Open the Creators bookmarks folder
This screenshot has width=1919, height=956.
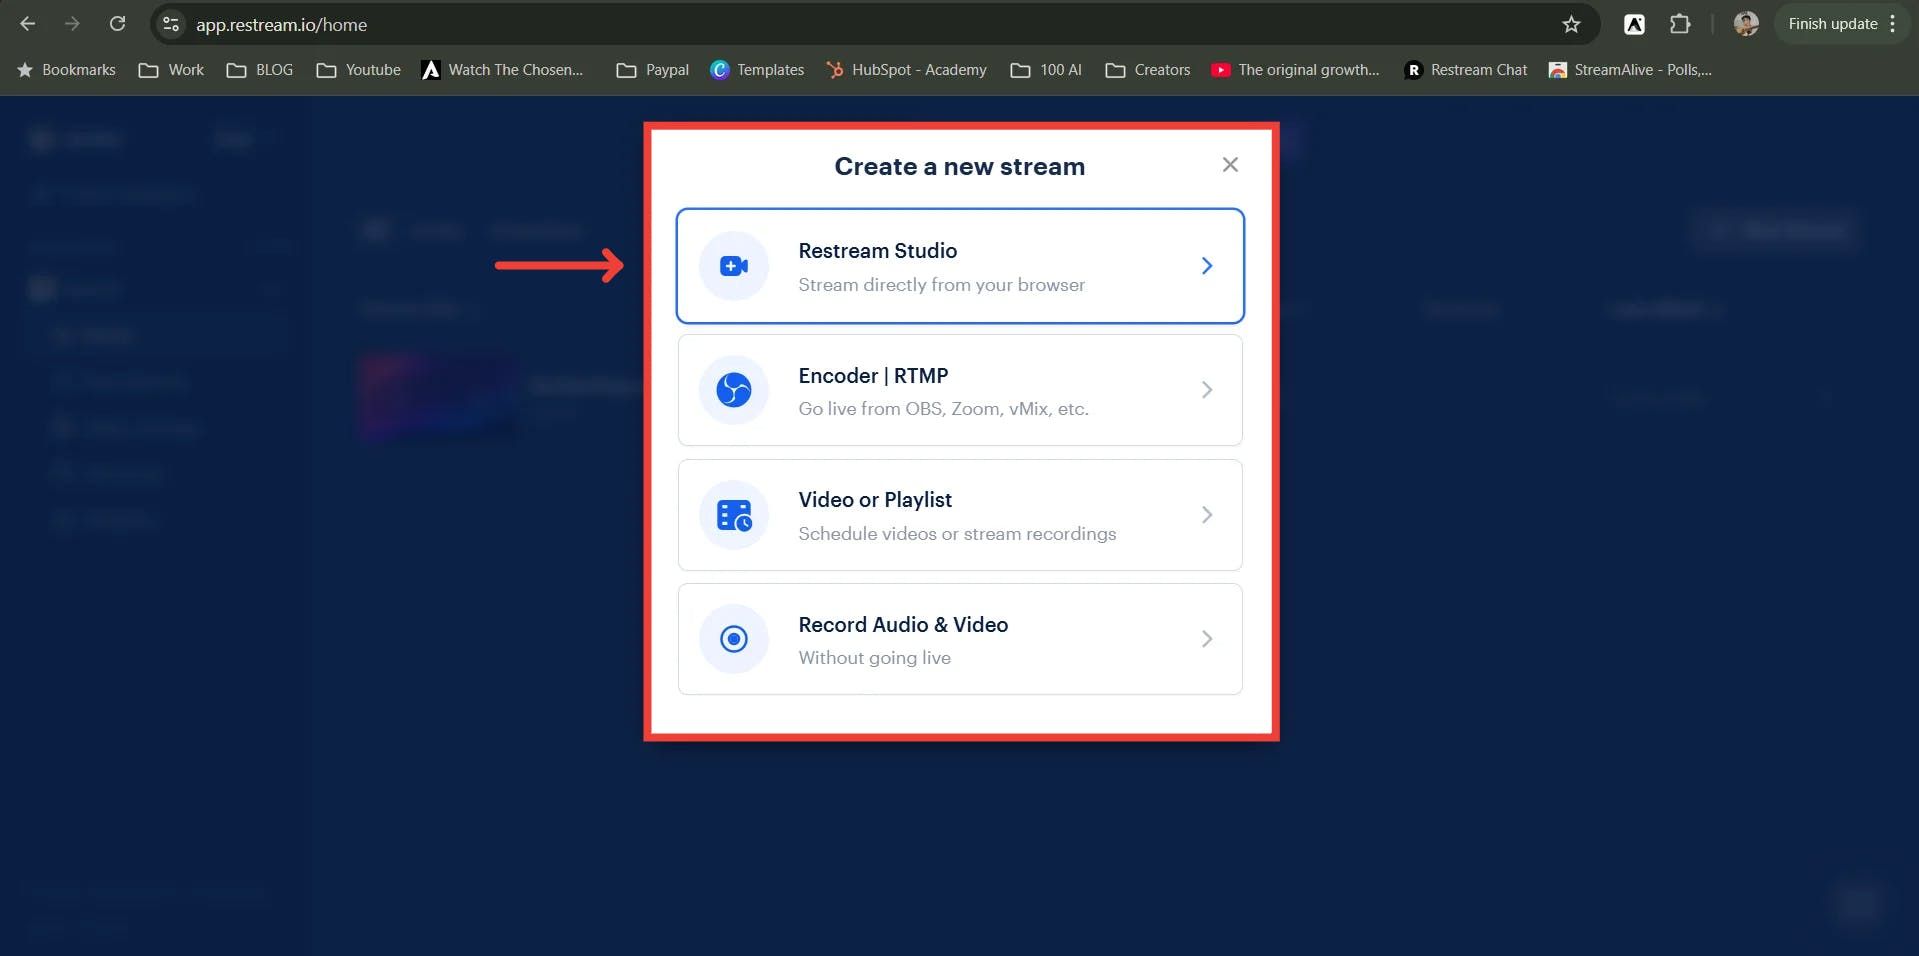tap(1147, 70)
